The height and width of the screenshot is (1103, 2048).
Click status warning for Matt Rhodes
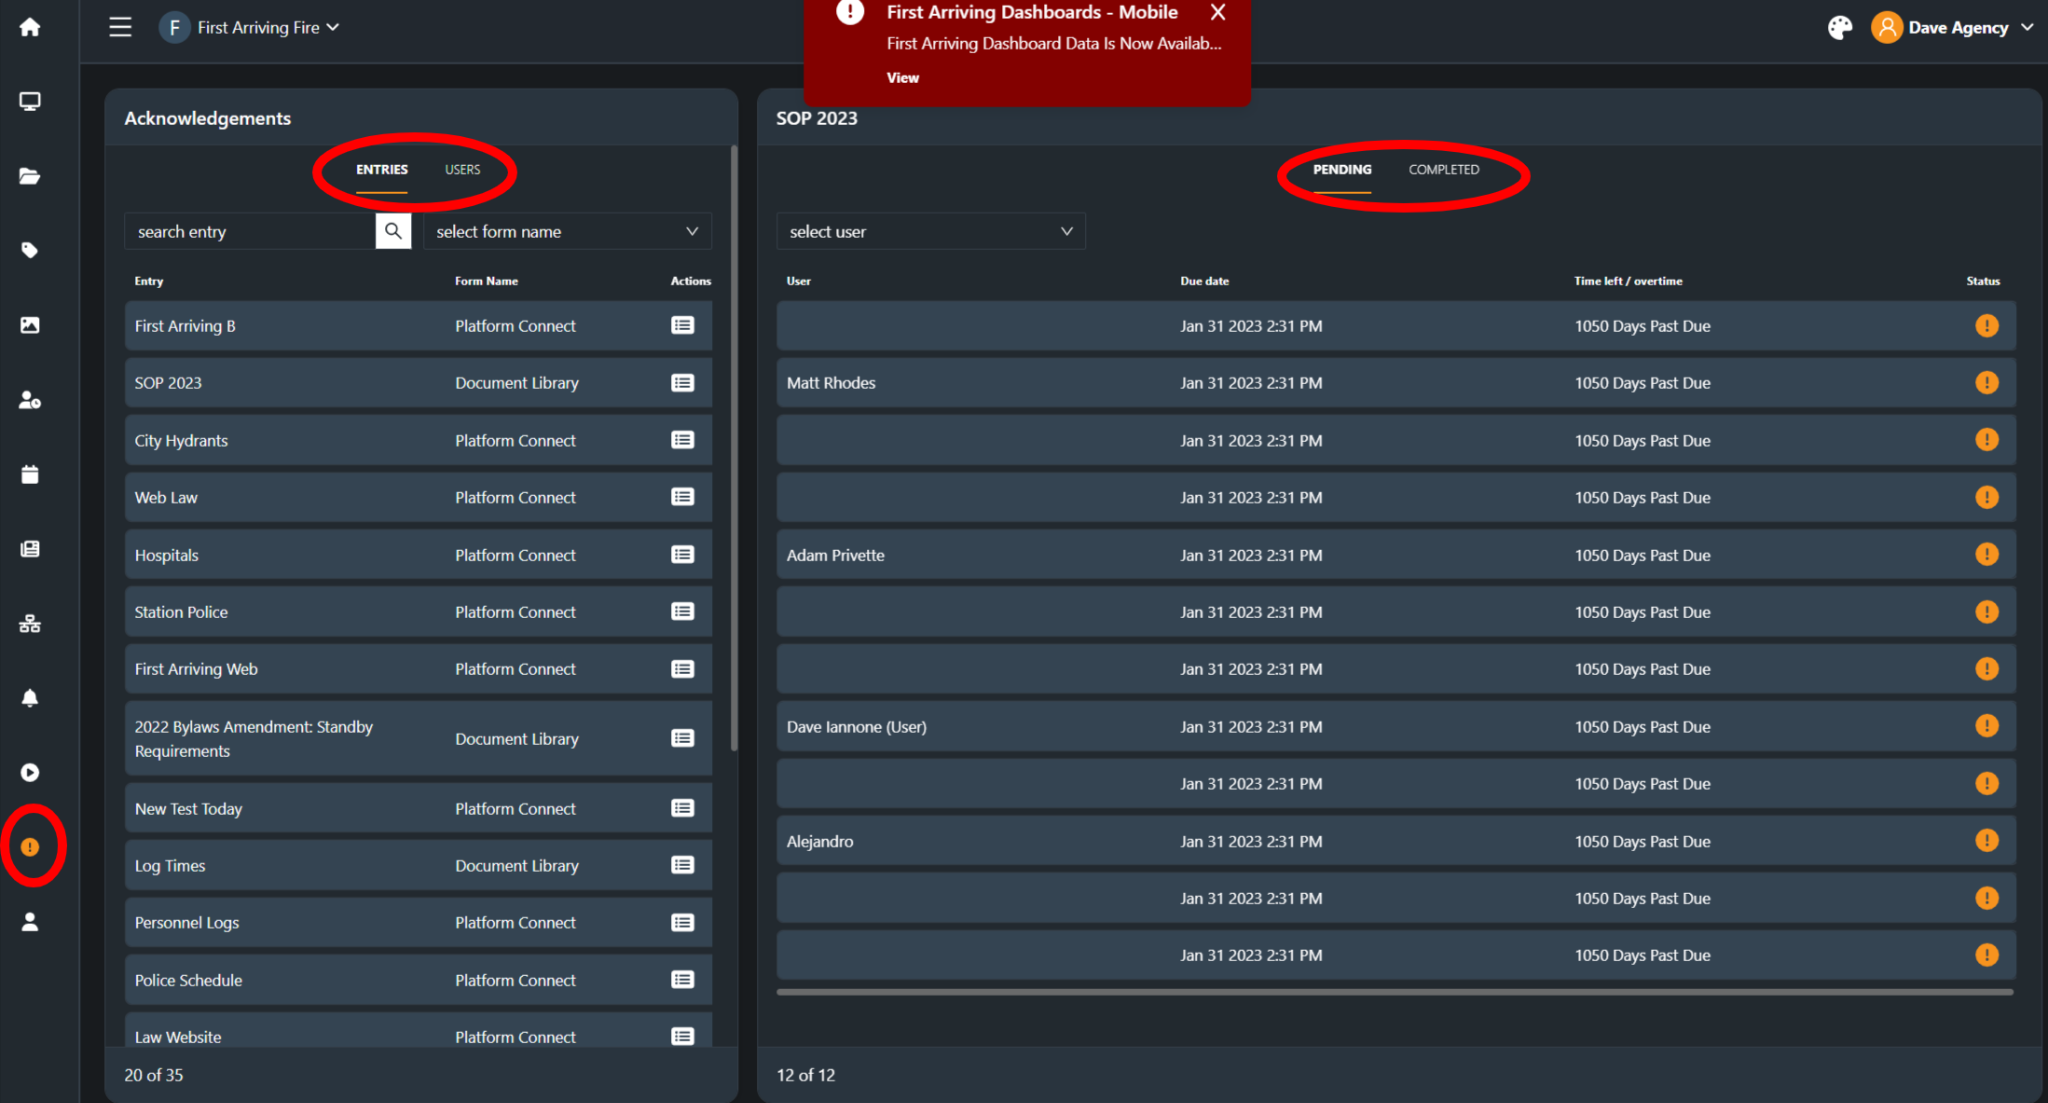pos(1986,383)
